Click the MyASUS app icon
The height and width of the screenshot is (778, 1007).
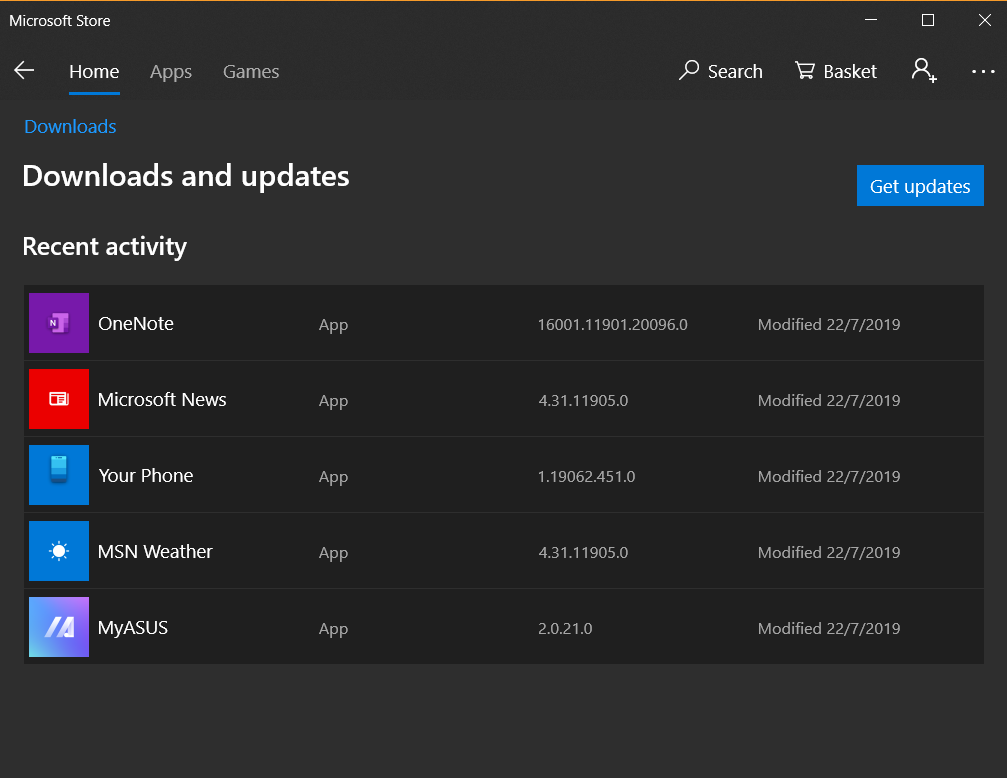pos(59,627)
